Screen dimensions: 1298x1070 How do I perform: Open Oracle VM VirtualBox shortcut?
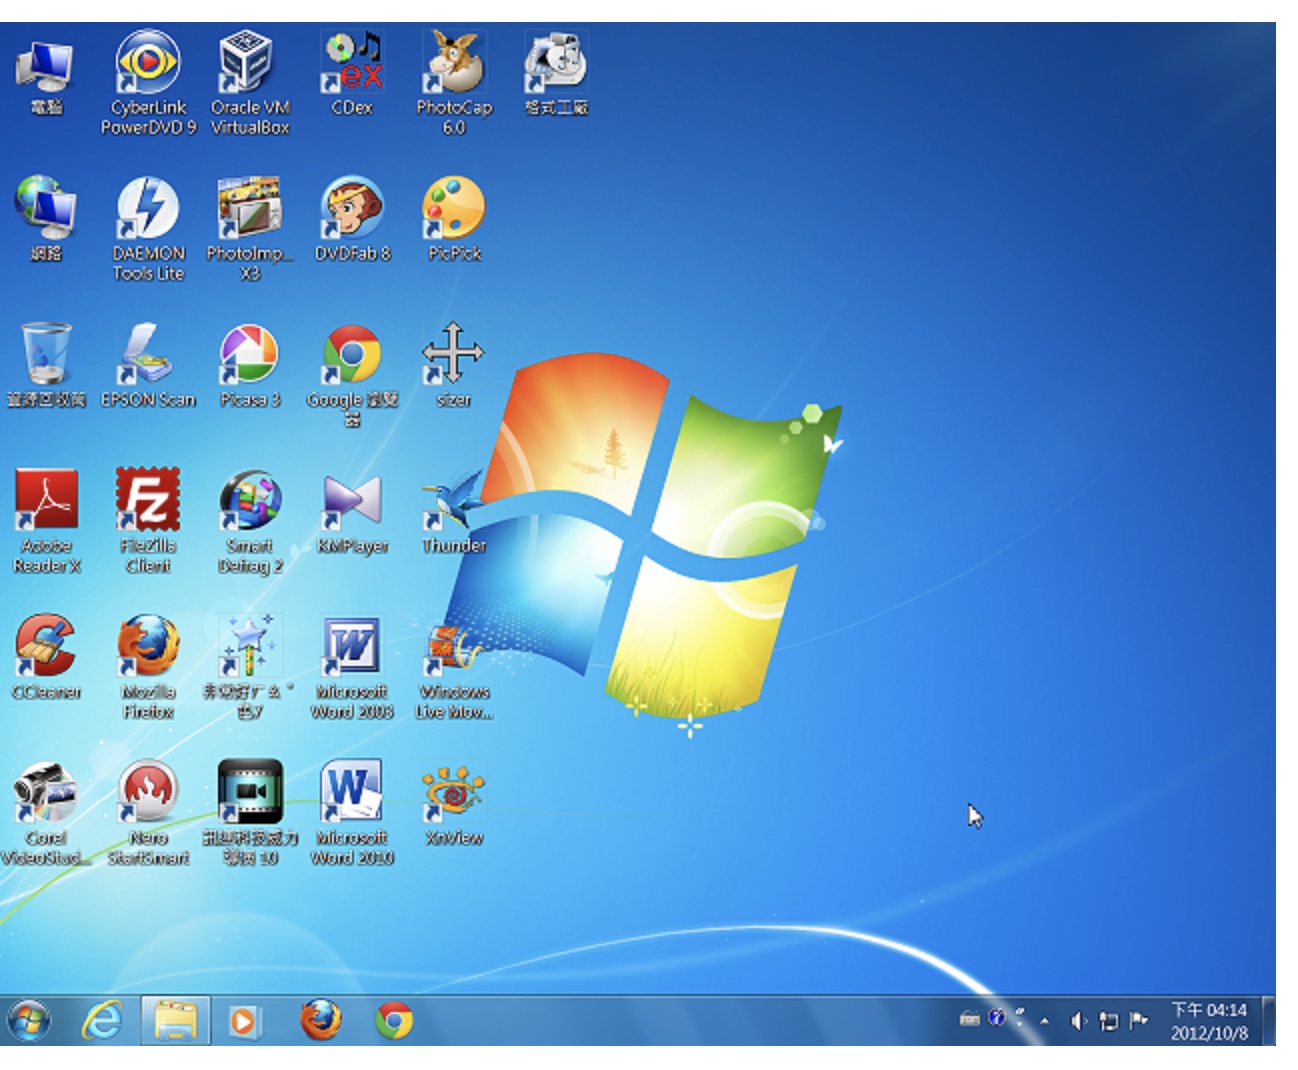pos(250,83)
